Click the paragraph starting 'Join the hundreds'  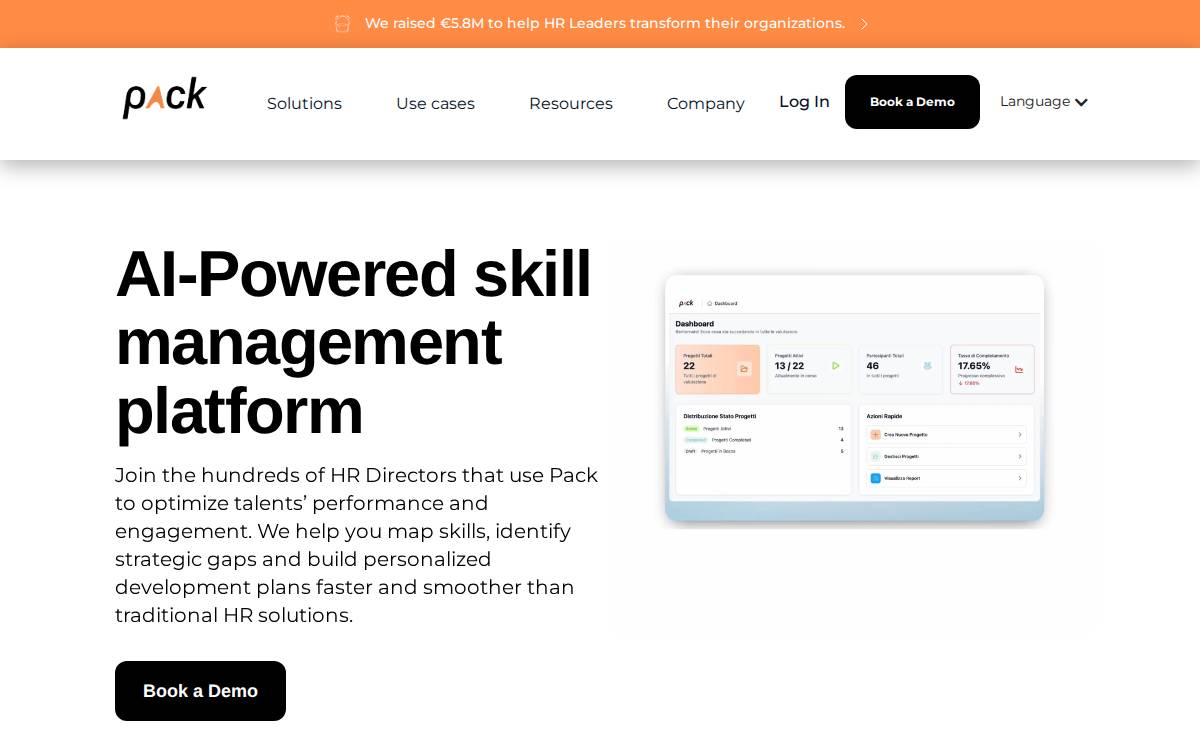[x=357, y=545]
